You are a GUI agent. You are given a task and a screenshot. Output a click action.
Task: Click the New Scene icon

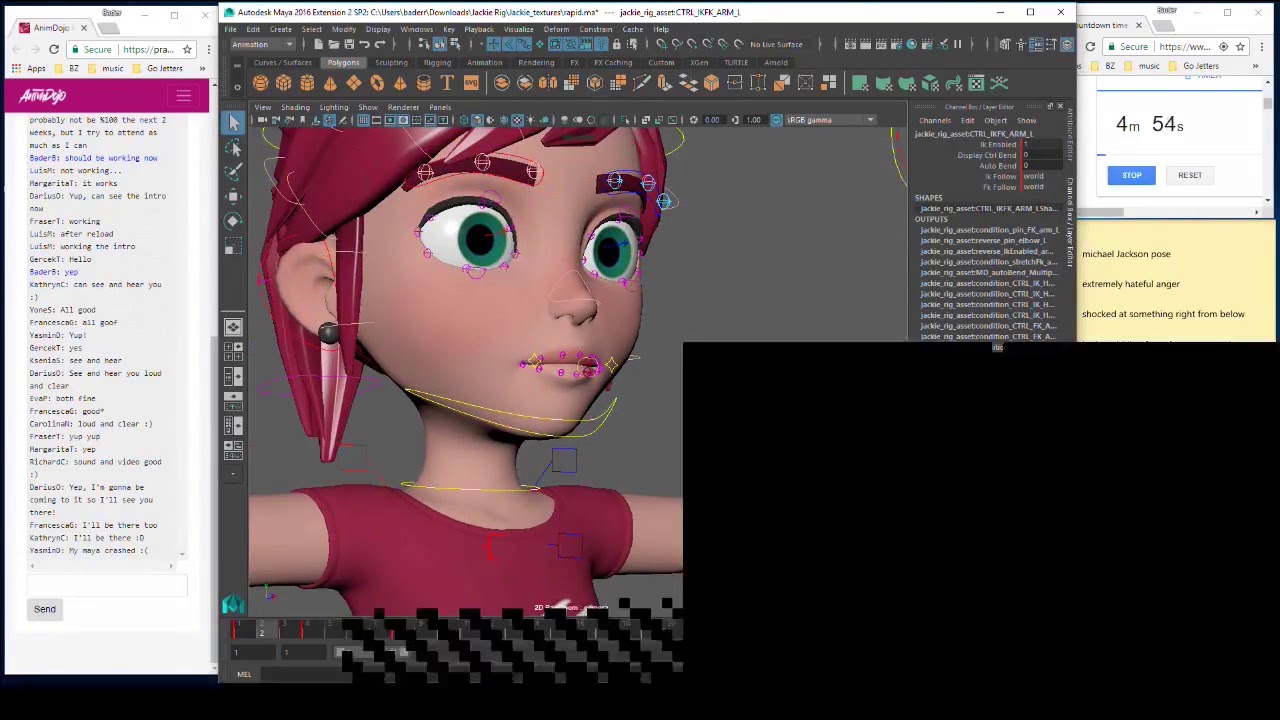(x=318, y=45)
